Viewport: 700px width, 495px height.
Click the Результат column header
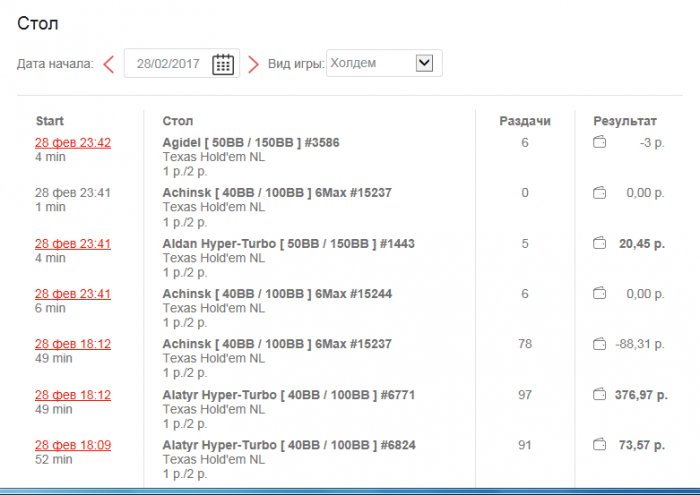(625, 121)
